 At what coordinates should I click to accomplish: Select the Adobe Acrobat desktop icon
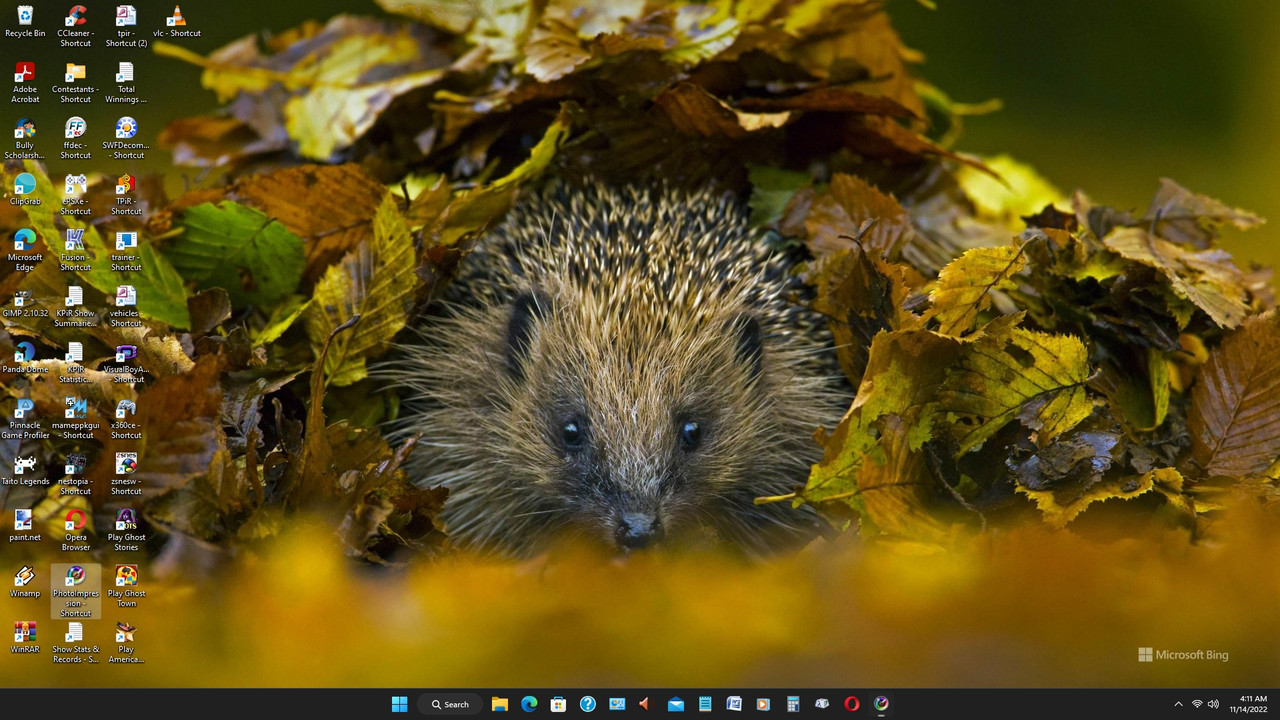[25, 83]
